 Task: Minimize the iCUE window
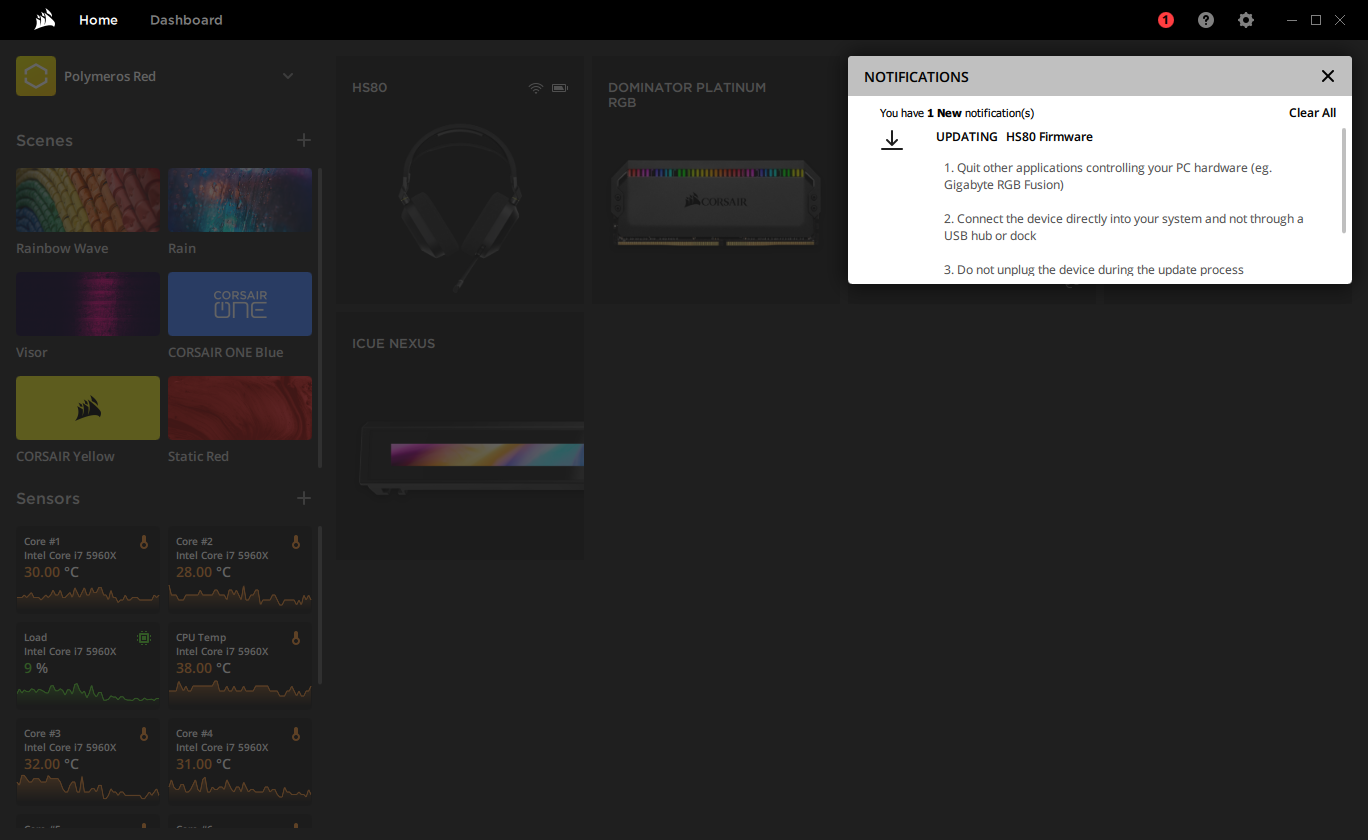1292,20
